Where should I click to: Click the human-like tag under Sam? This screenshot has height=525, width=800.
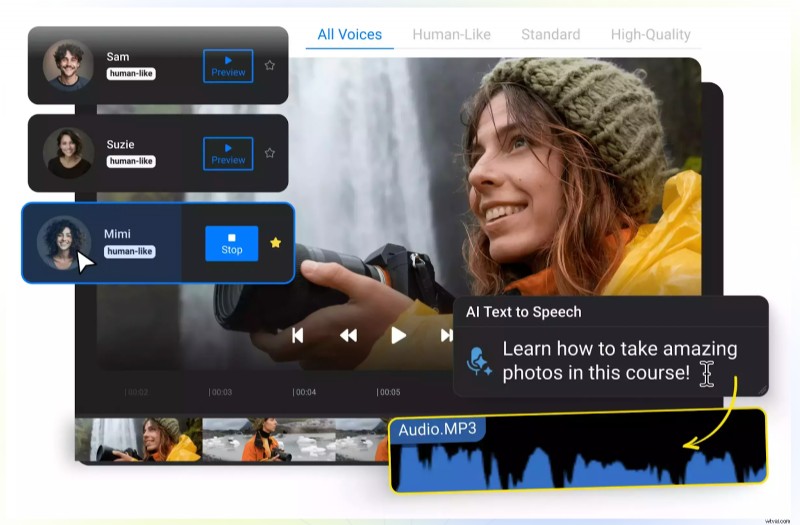[x=131, y=73]
